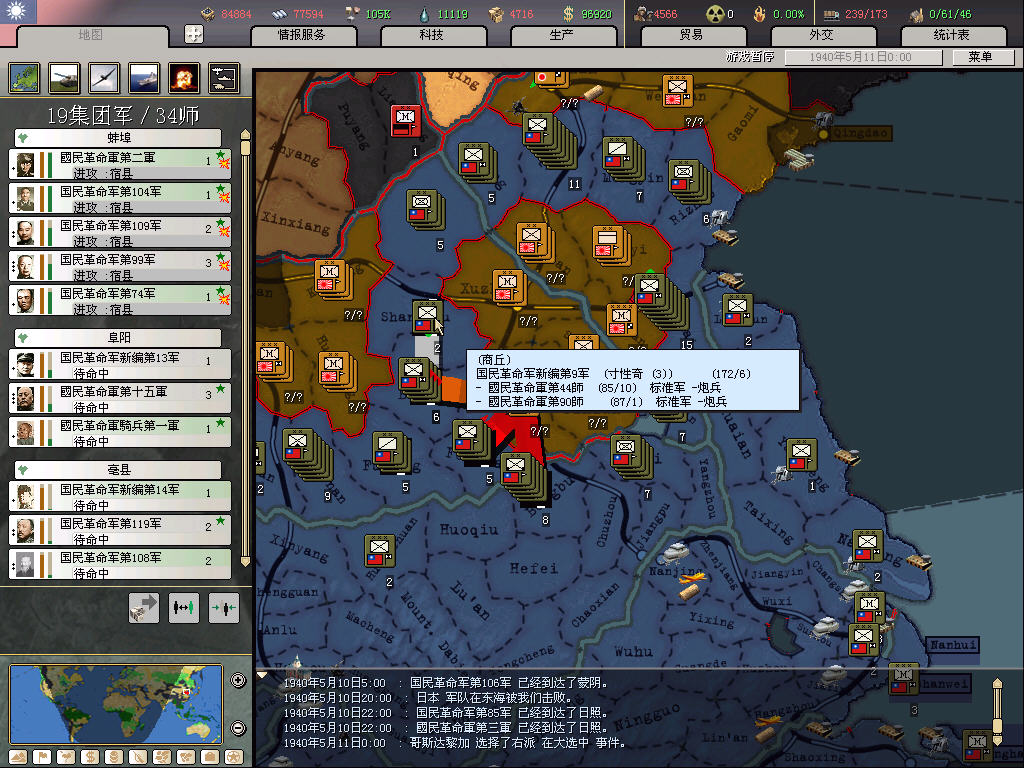Viewport: 1024px width, 768px height.
Task: Enable political map mode flag icon
Action: pyautogui.click(x=42, y=758)
